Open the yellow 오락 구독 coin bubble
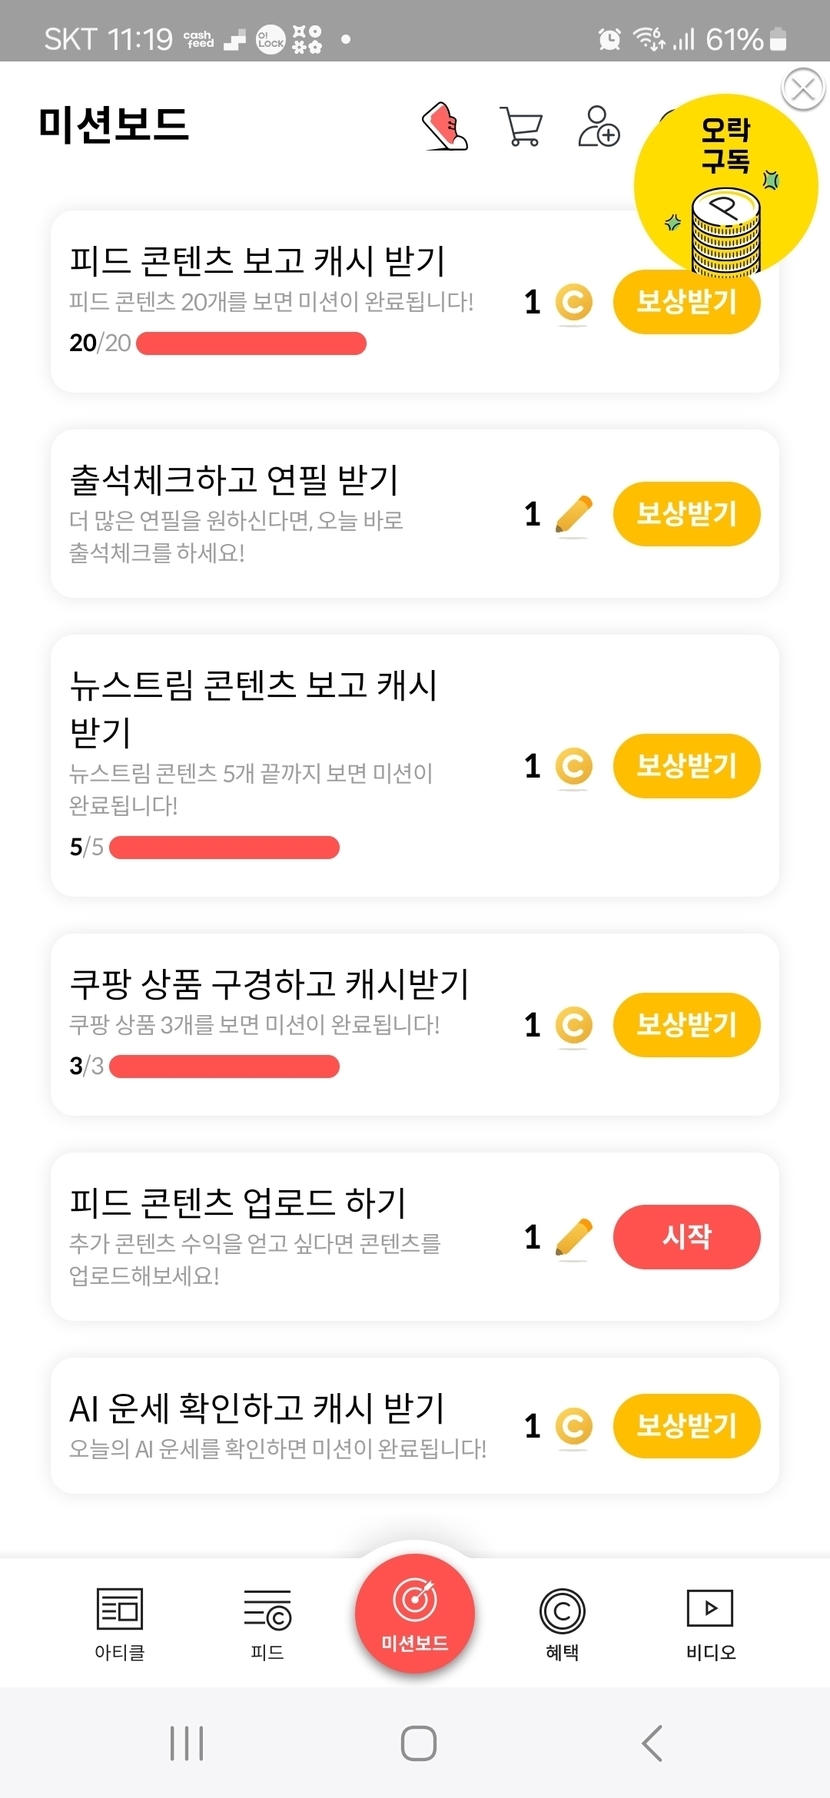 coord(725,185)
